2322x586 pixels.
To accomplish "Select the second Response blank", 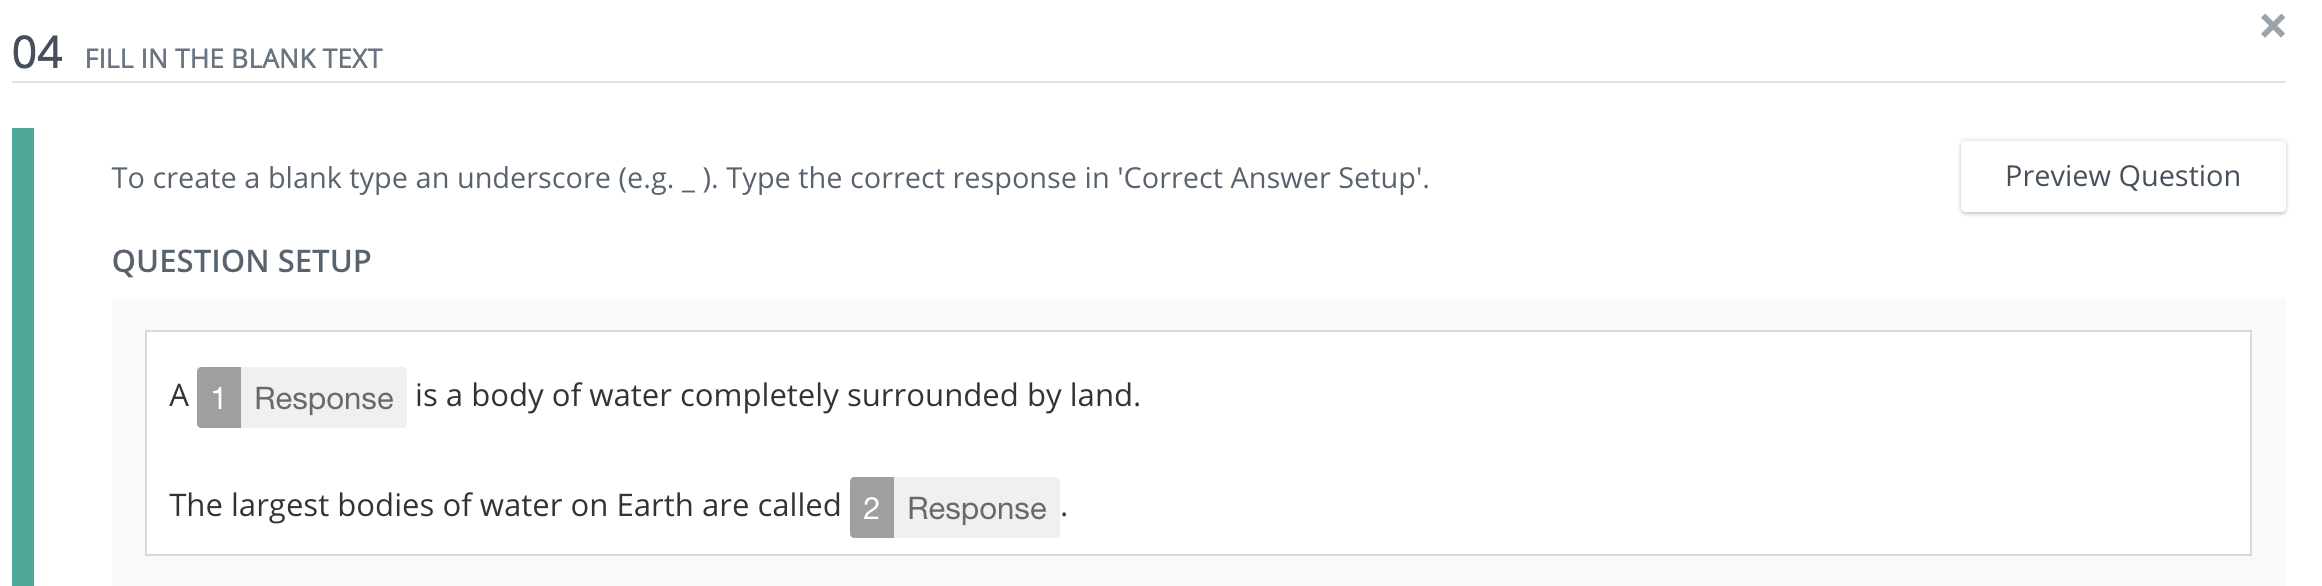I will (976, 508).
